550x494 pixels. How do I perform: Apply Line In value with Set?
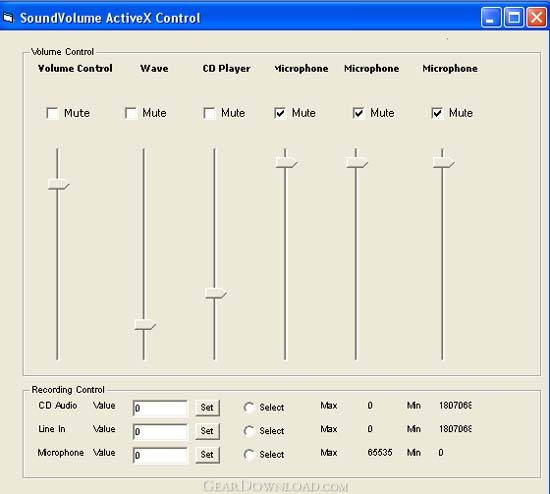click(207, 431)
